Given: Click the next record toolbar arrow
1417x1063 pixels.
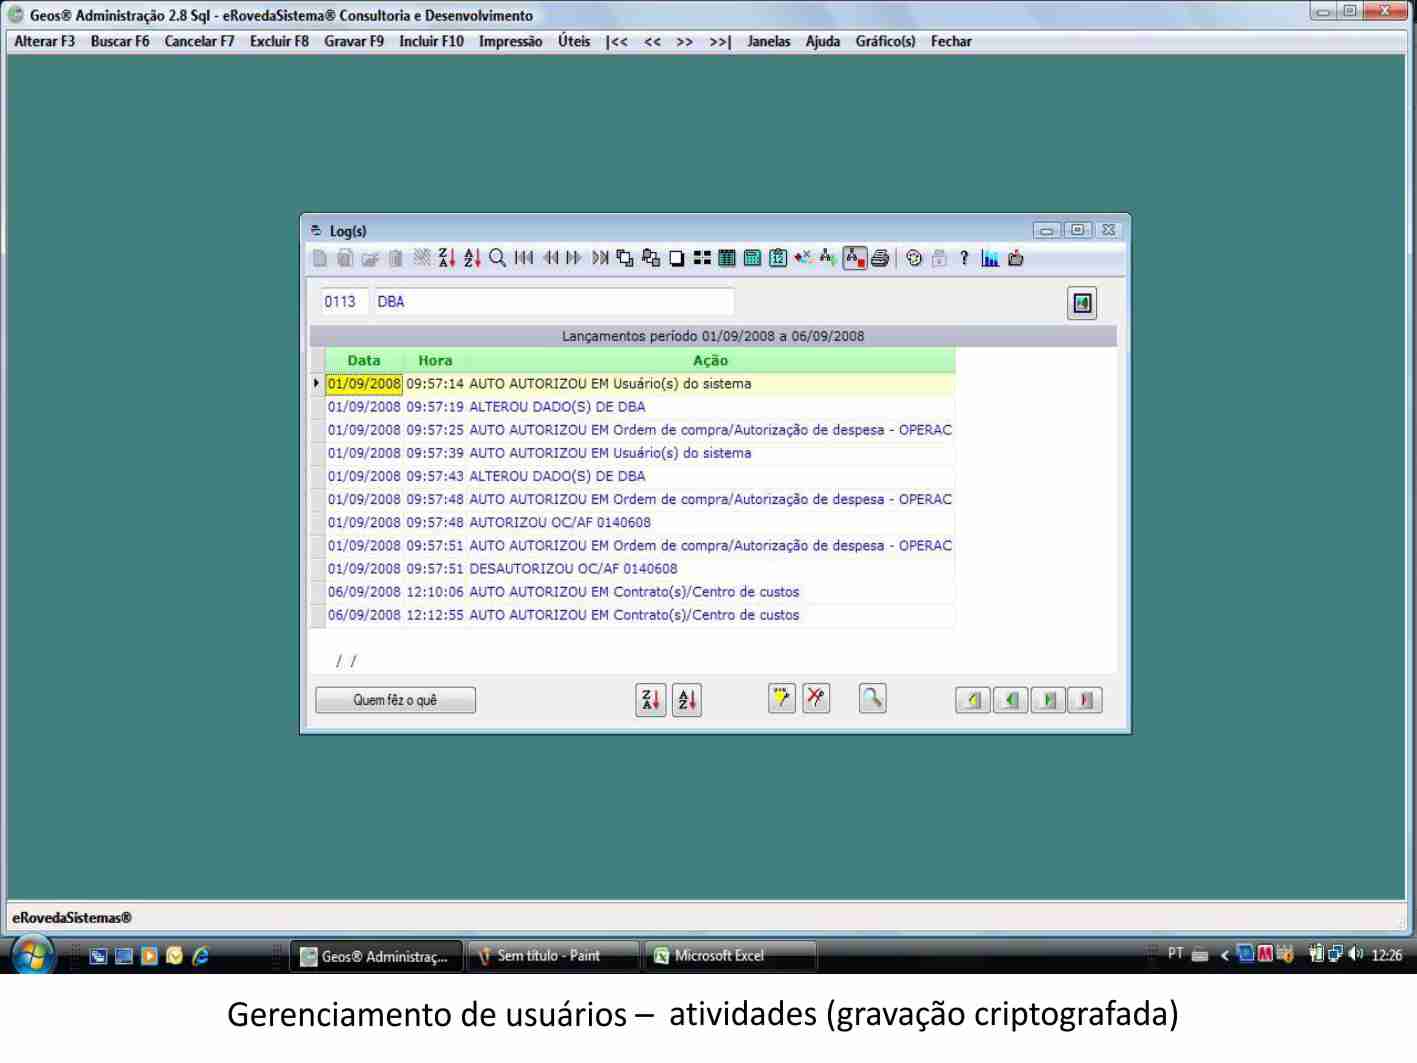Looking at the screenshot, I should 574,258.
